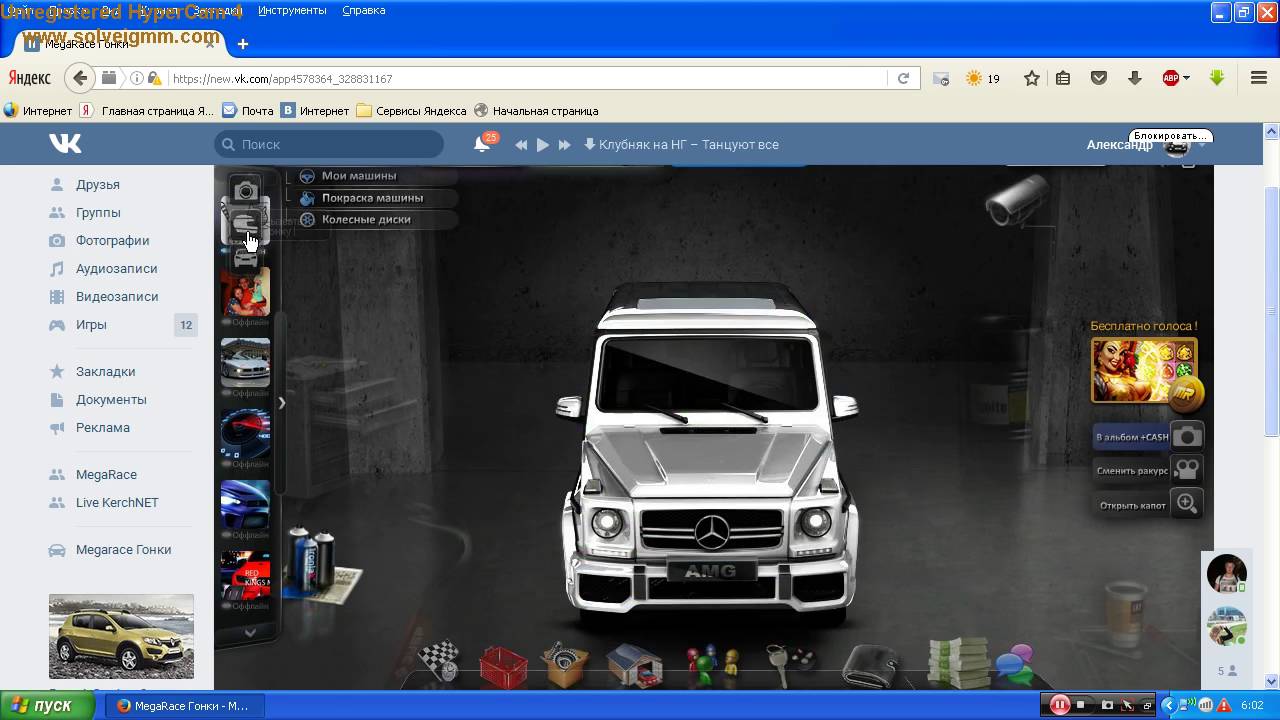Open Аудиозаписи in VK sidebar
This screenshot has height=720, width=1280.
pyautogui.click(x=116, y=268)
